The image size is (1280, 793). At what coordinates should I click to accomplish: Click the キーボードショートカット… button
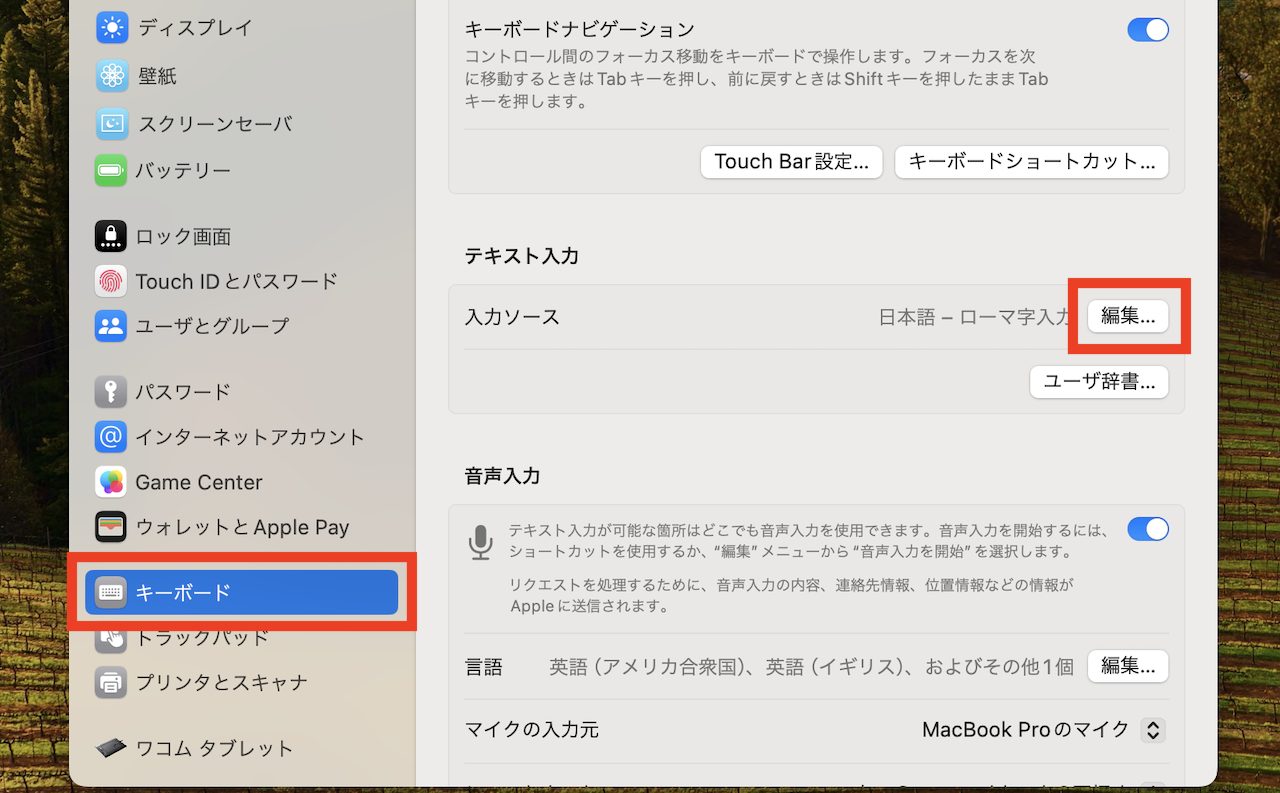[1032, 162]
